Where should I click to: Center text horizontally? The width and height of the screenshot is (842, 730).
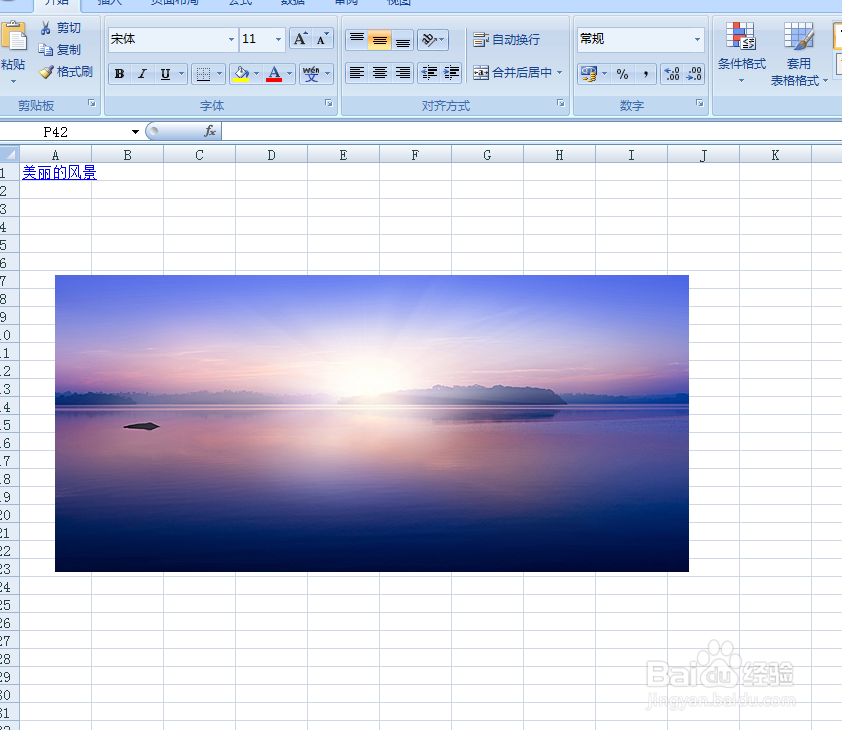(380, 73)
